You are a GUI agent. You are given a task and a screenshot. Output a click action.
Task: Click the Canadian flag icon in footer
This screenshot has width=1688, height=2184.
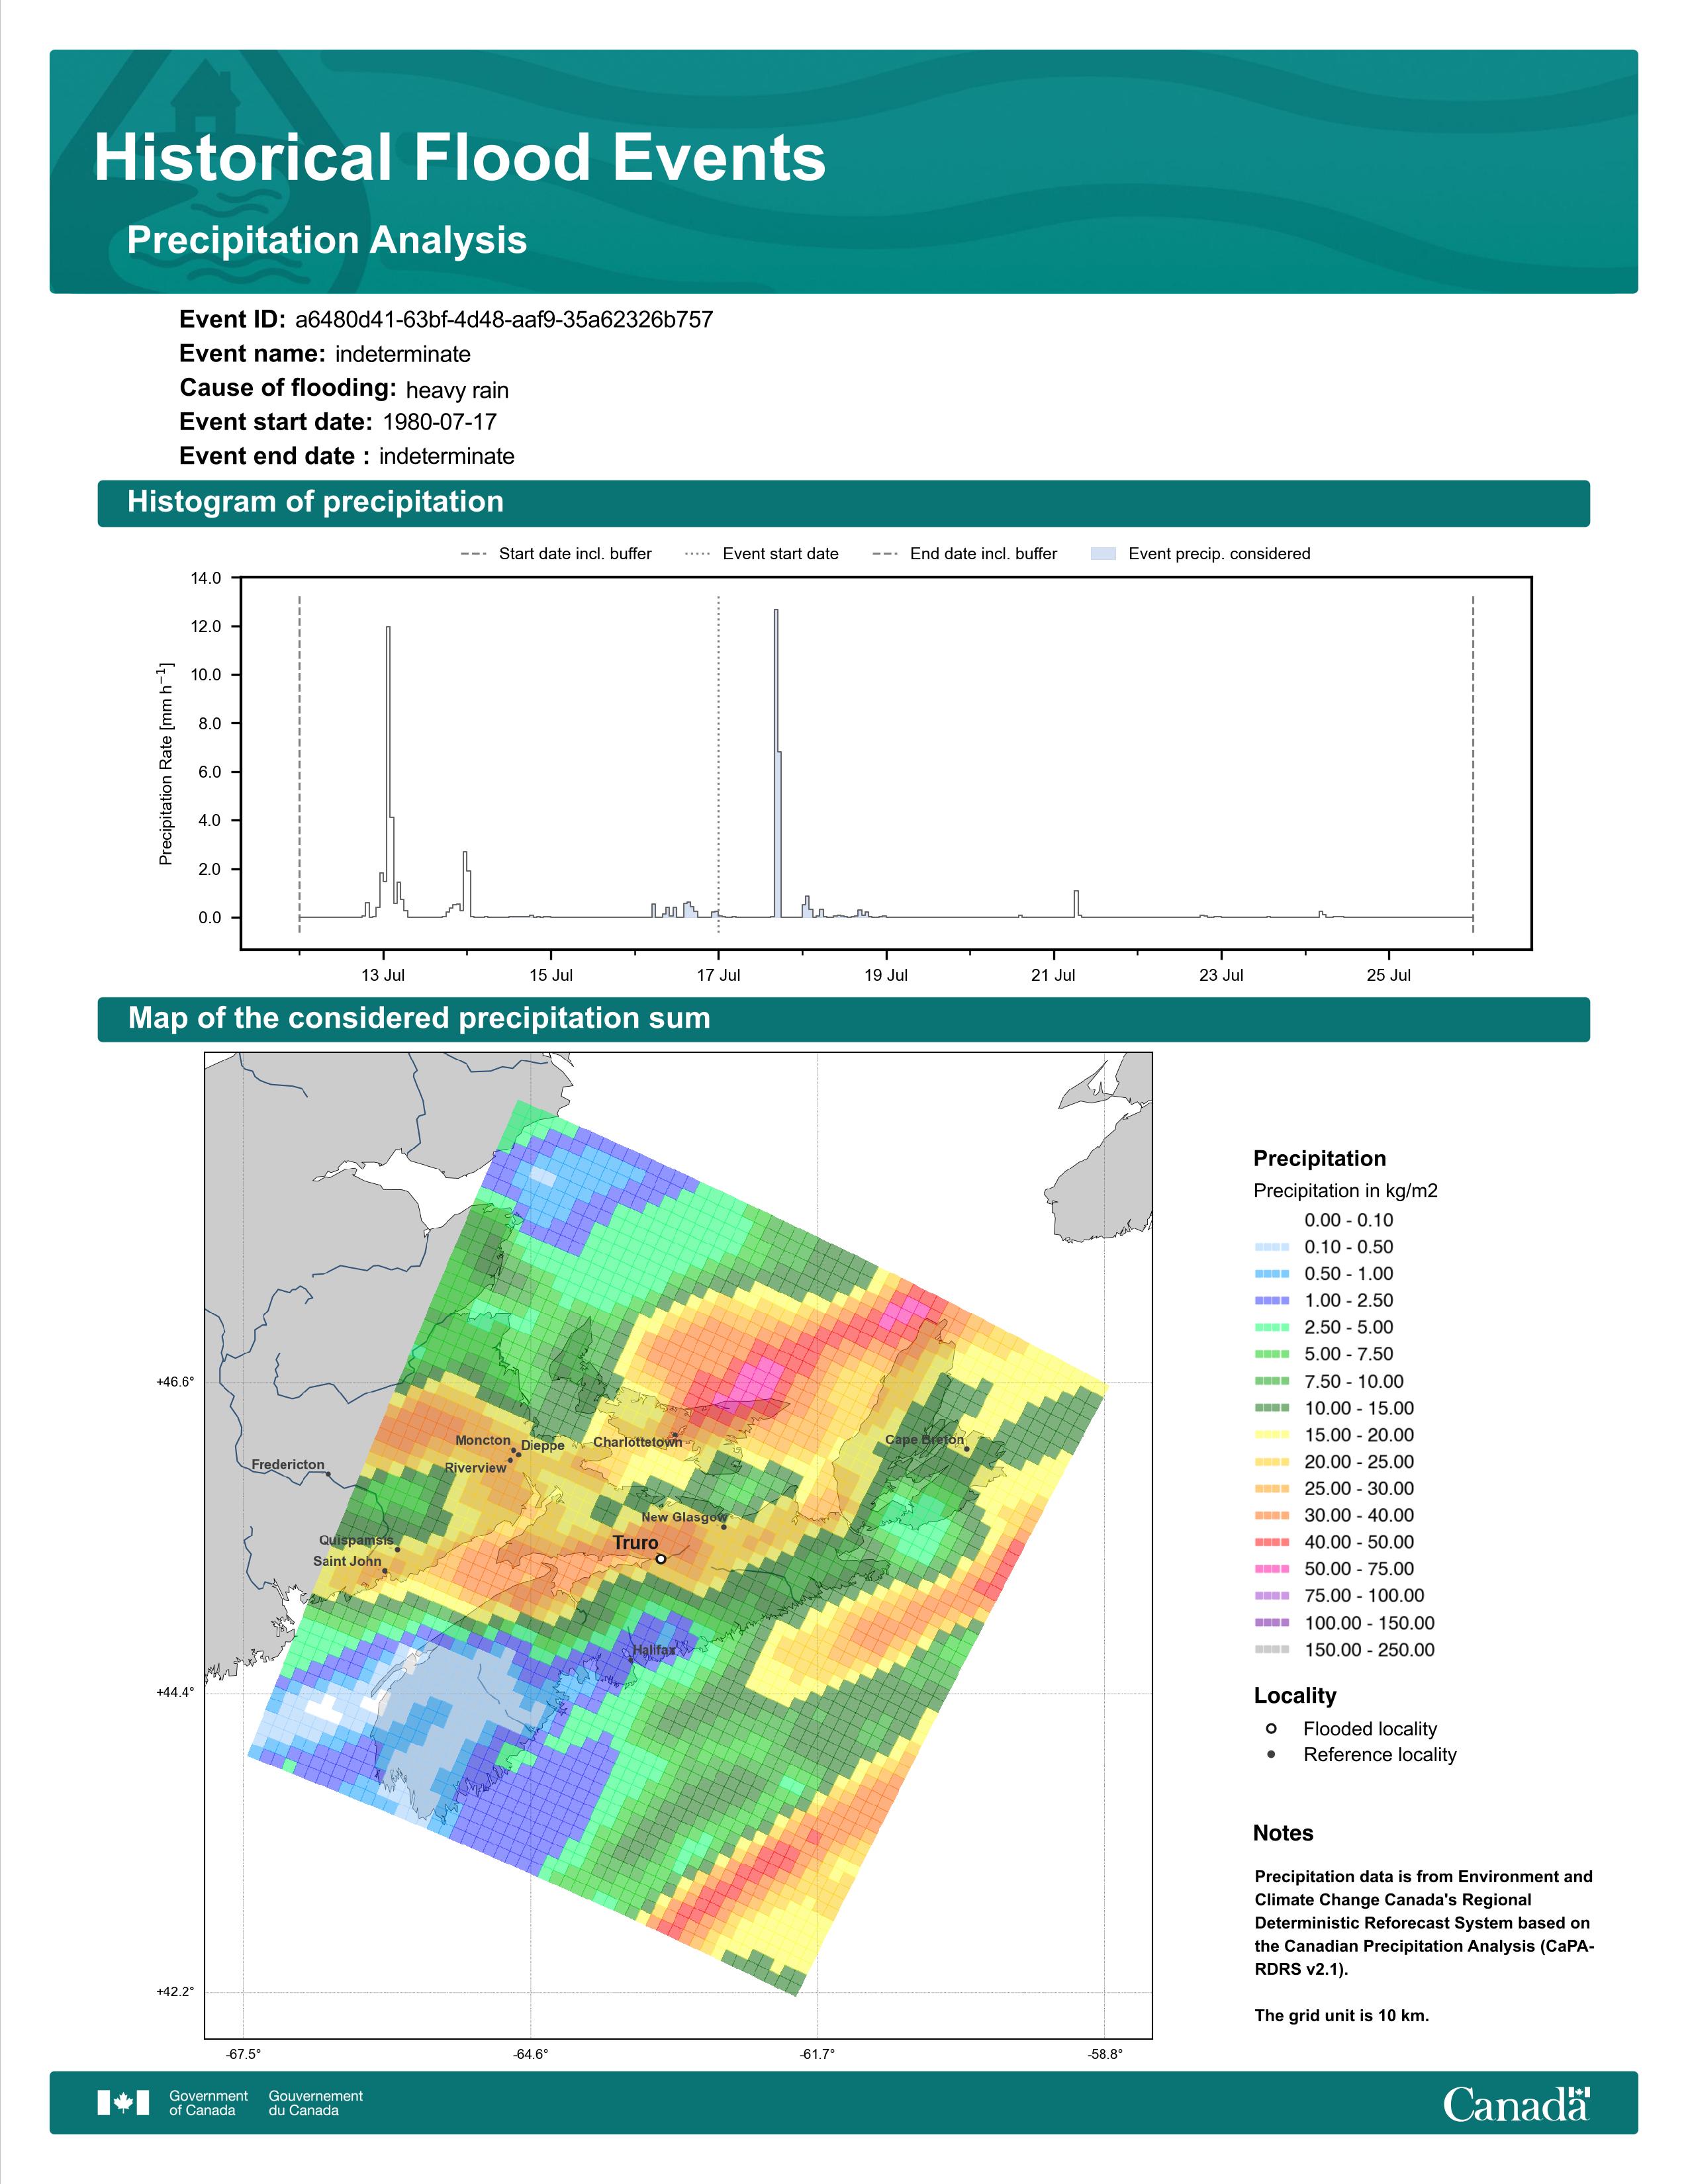pos(123,2102)
